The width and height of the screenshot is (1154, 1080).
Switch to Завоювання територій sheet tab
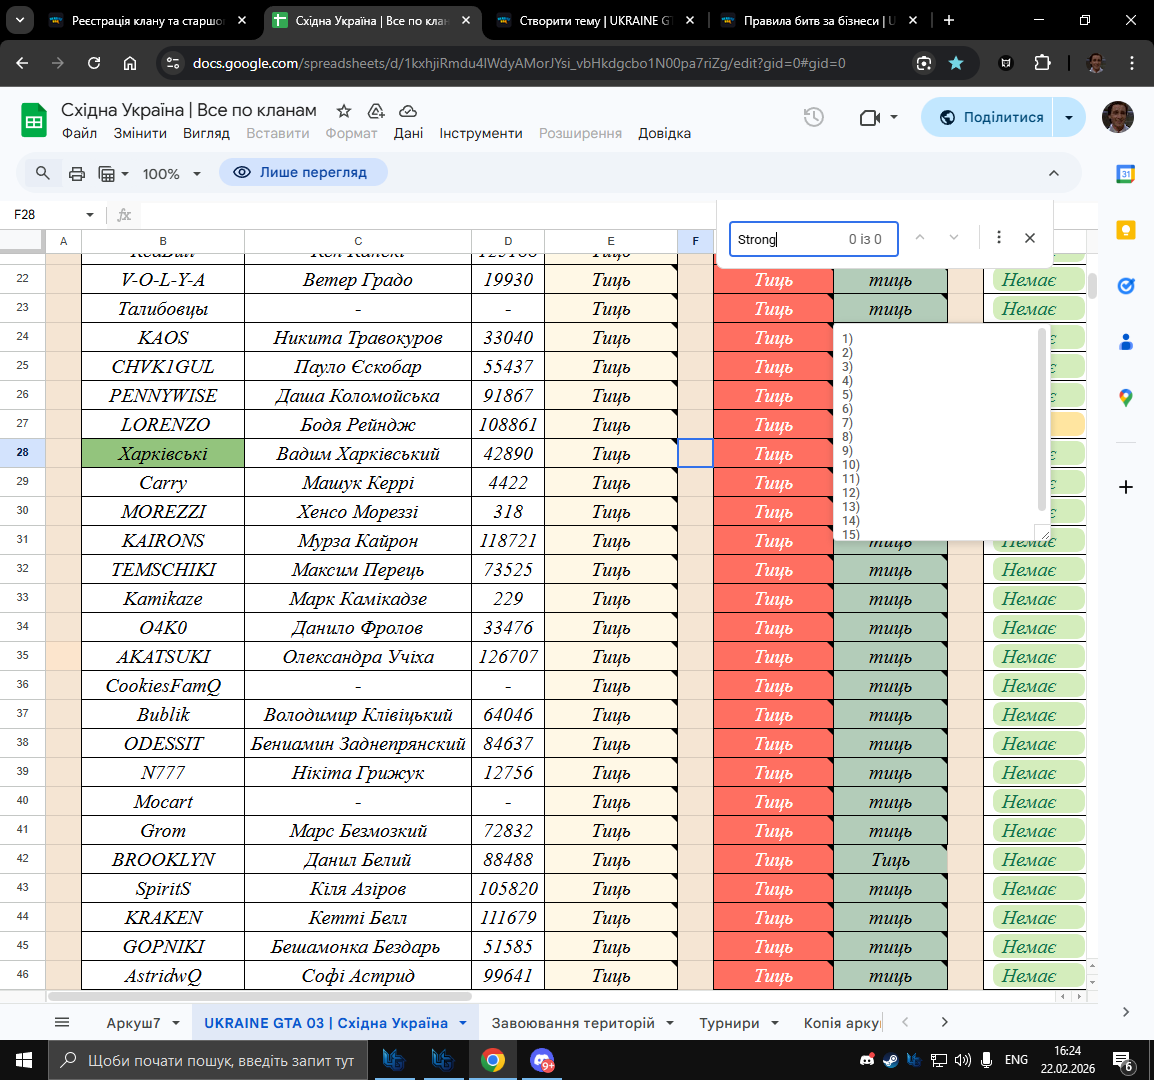(573, 1023)
